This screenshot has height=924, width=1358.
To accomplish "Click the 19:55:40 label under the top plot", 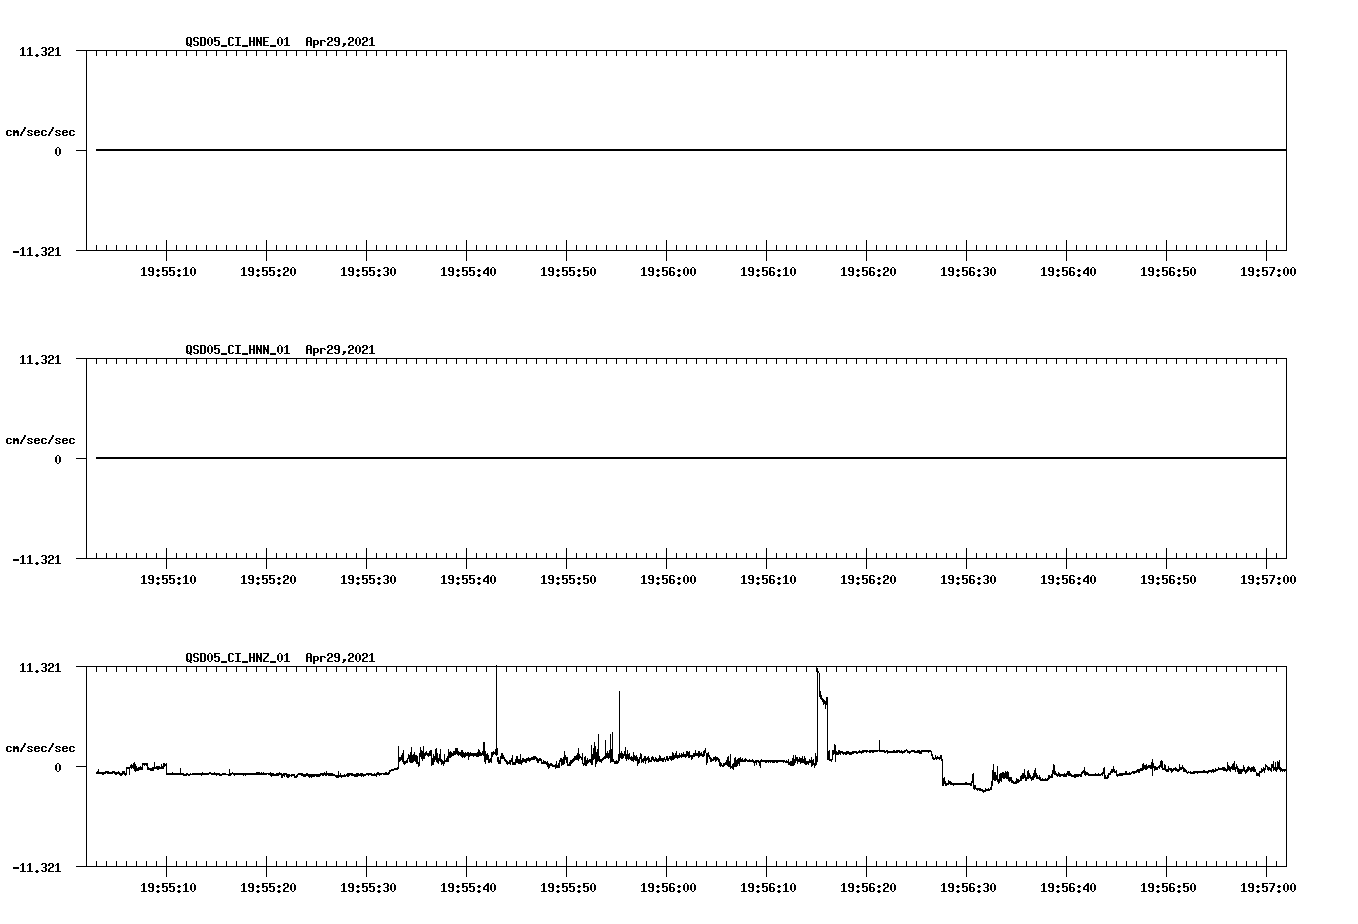I will click(466, 271).
